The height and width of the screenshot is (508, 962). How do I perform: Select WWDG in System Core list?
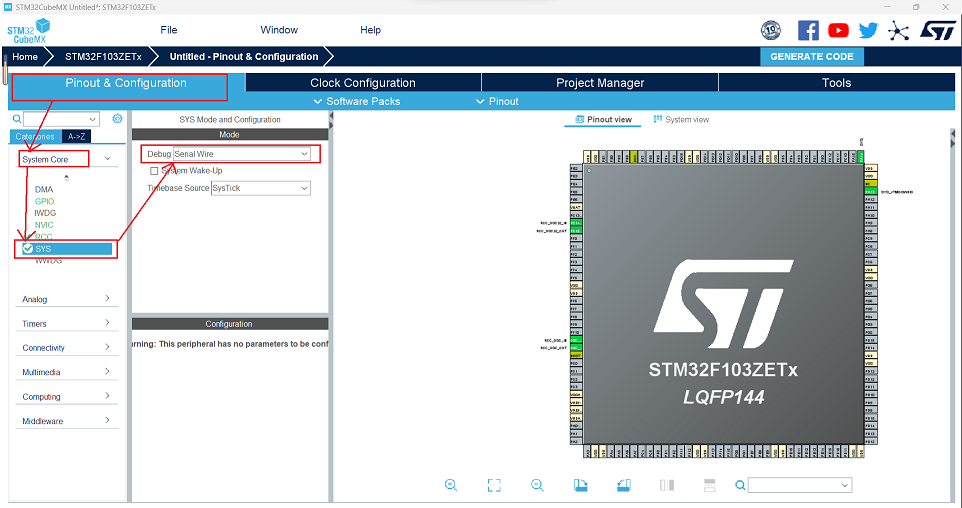(x=48, y=261)
